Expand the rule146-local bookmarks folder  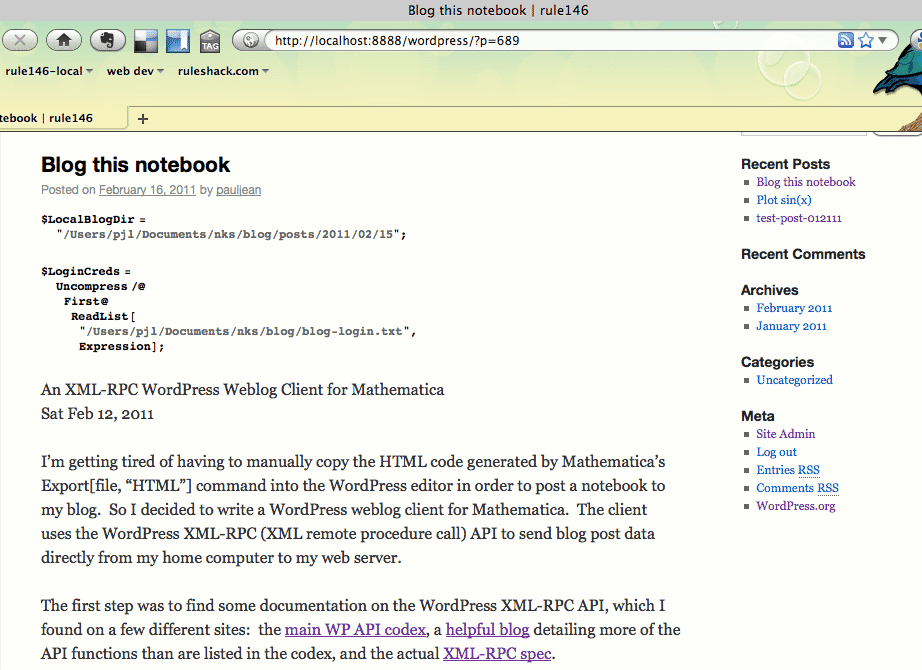click(49, 71)
